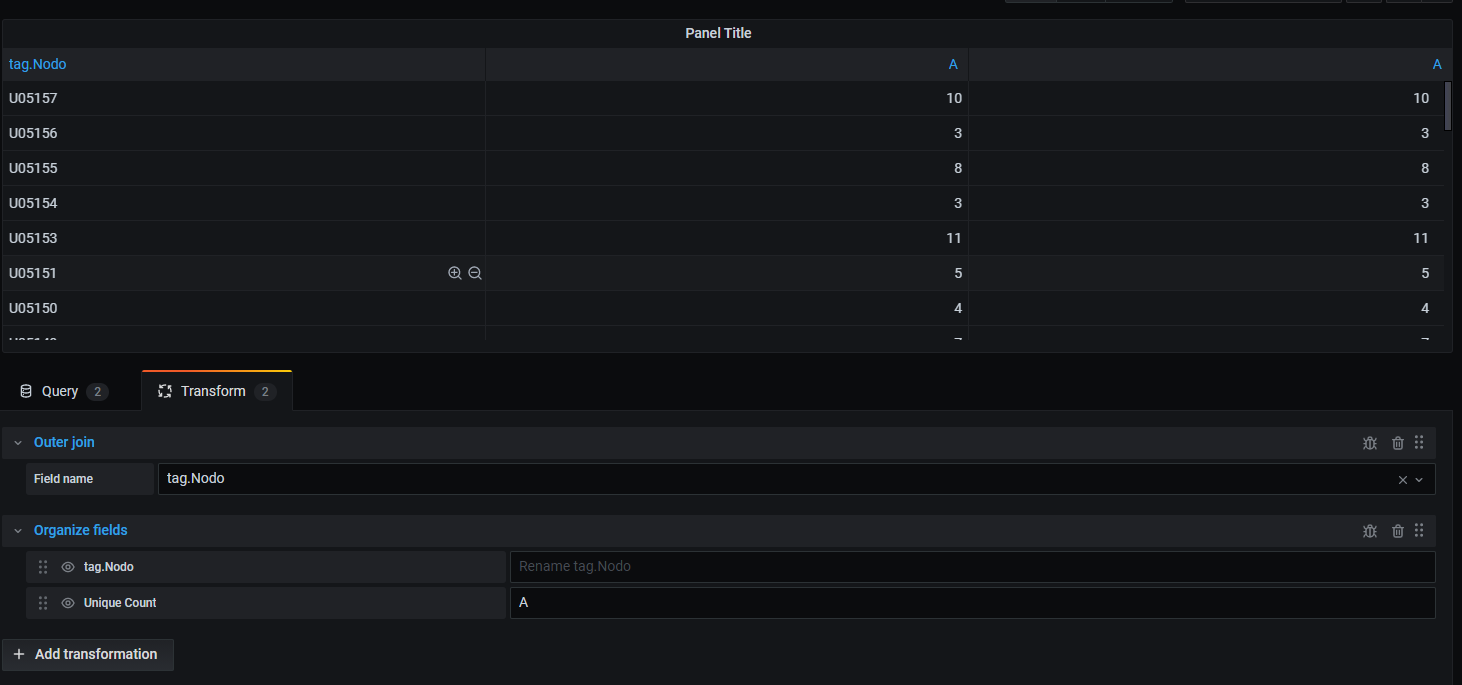The image size is (1462, 685).
Task: Select cell U05157
Action: (244, 98)
